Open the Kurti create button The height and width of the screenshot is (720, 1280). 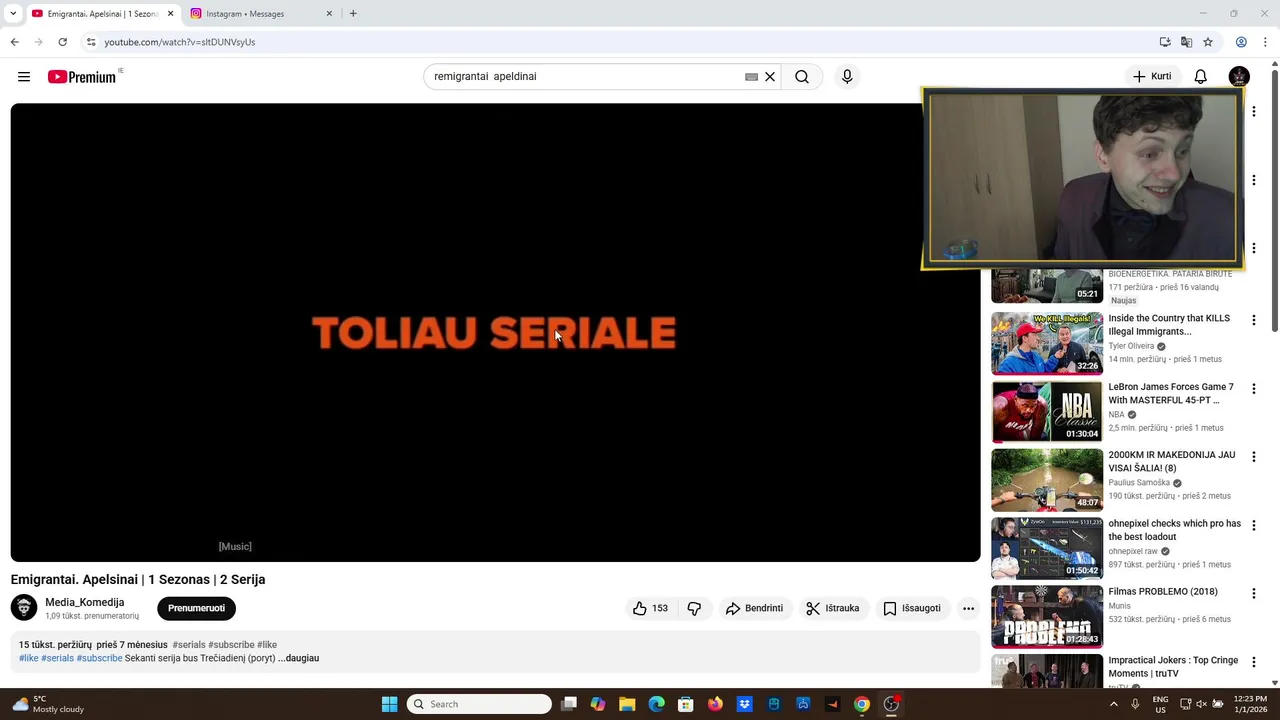(1152, 77)
